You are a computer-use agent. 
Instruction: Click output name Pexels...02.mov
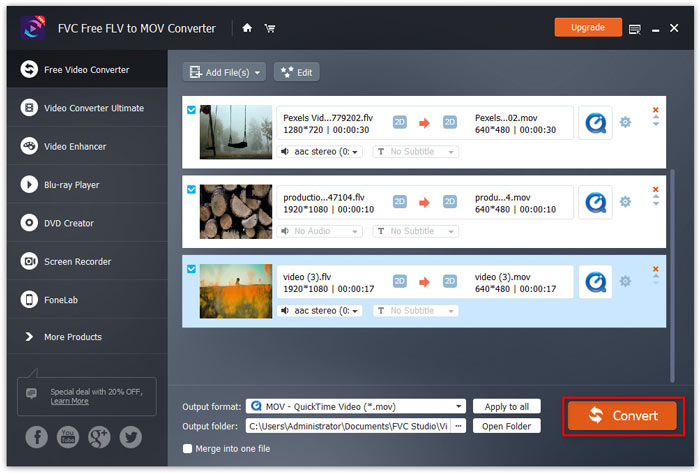click(506, 118)
